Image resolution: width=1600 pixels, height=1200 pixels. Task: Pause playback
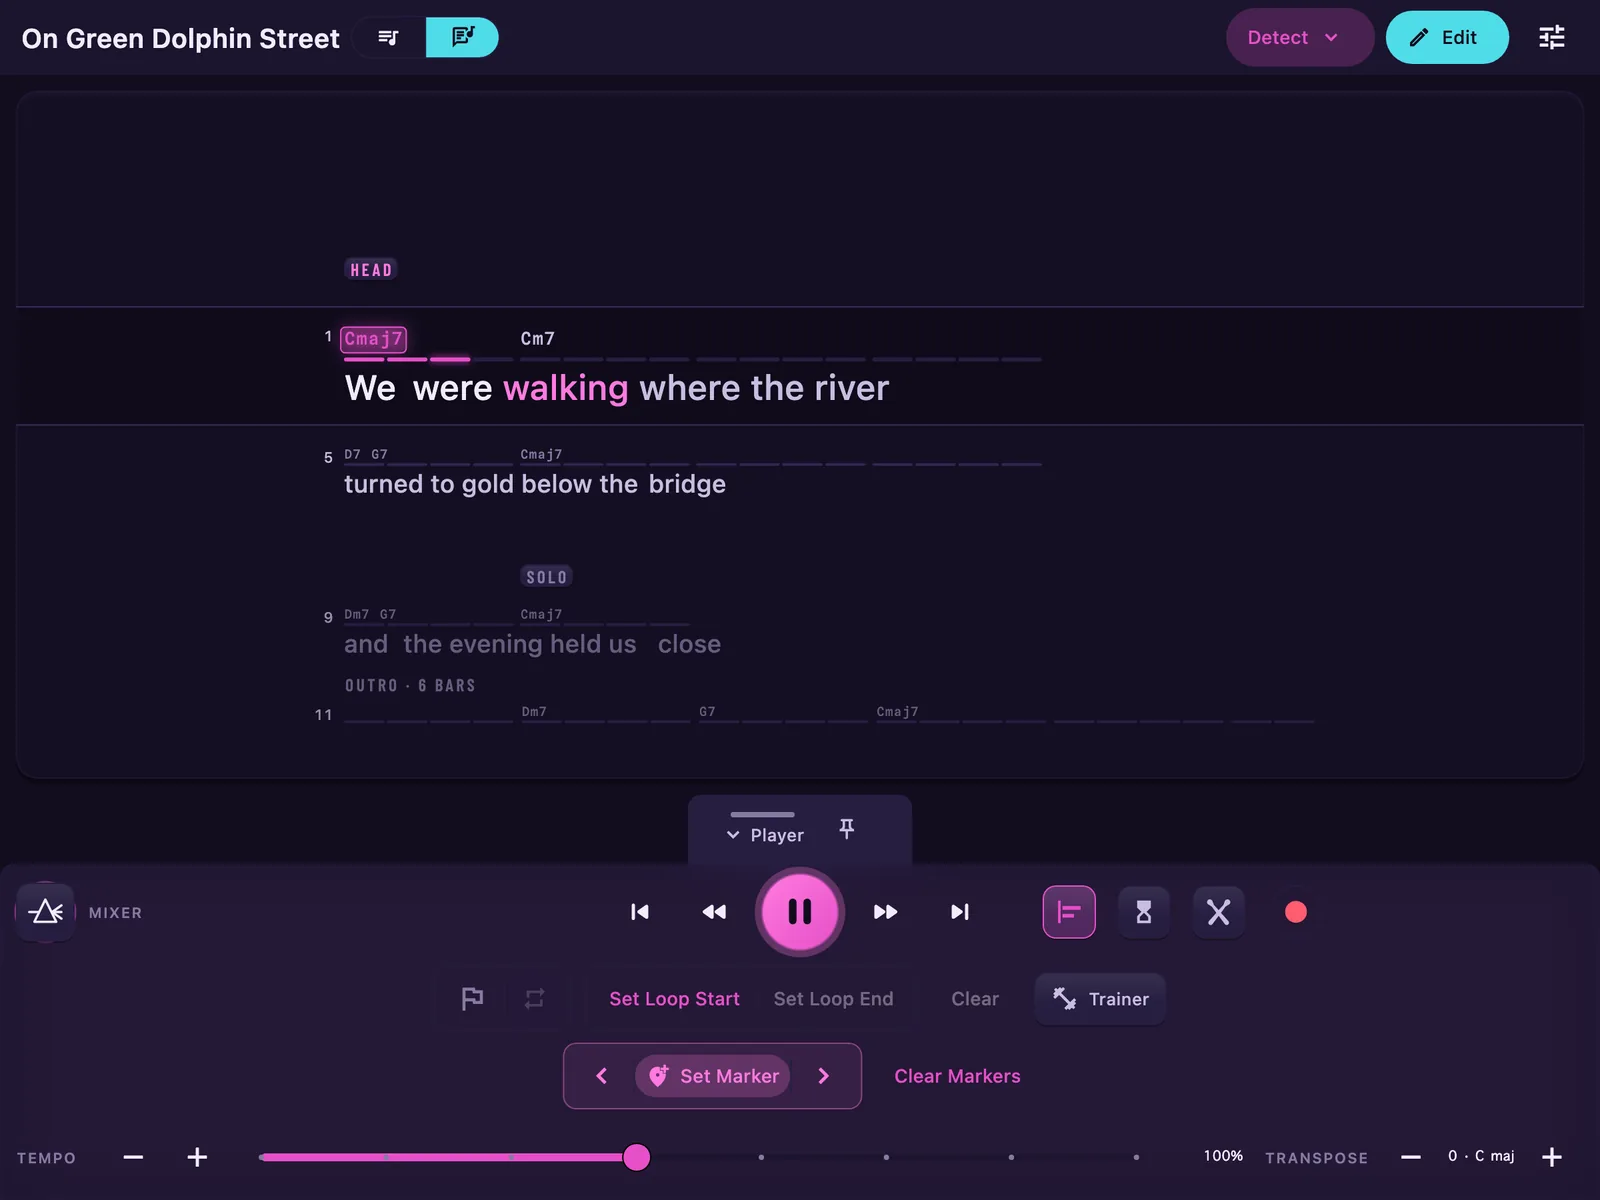click(799, 912)
